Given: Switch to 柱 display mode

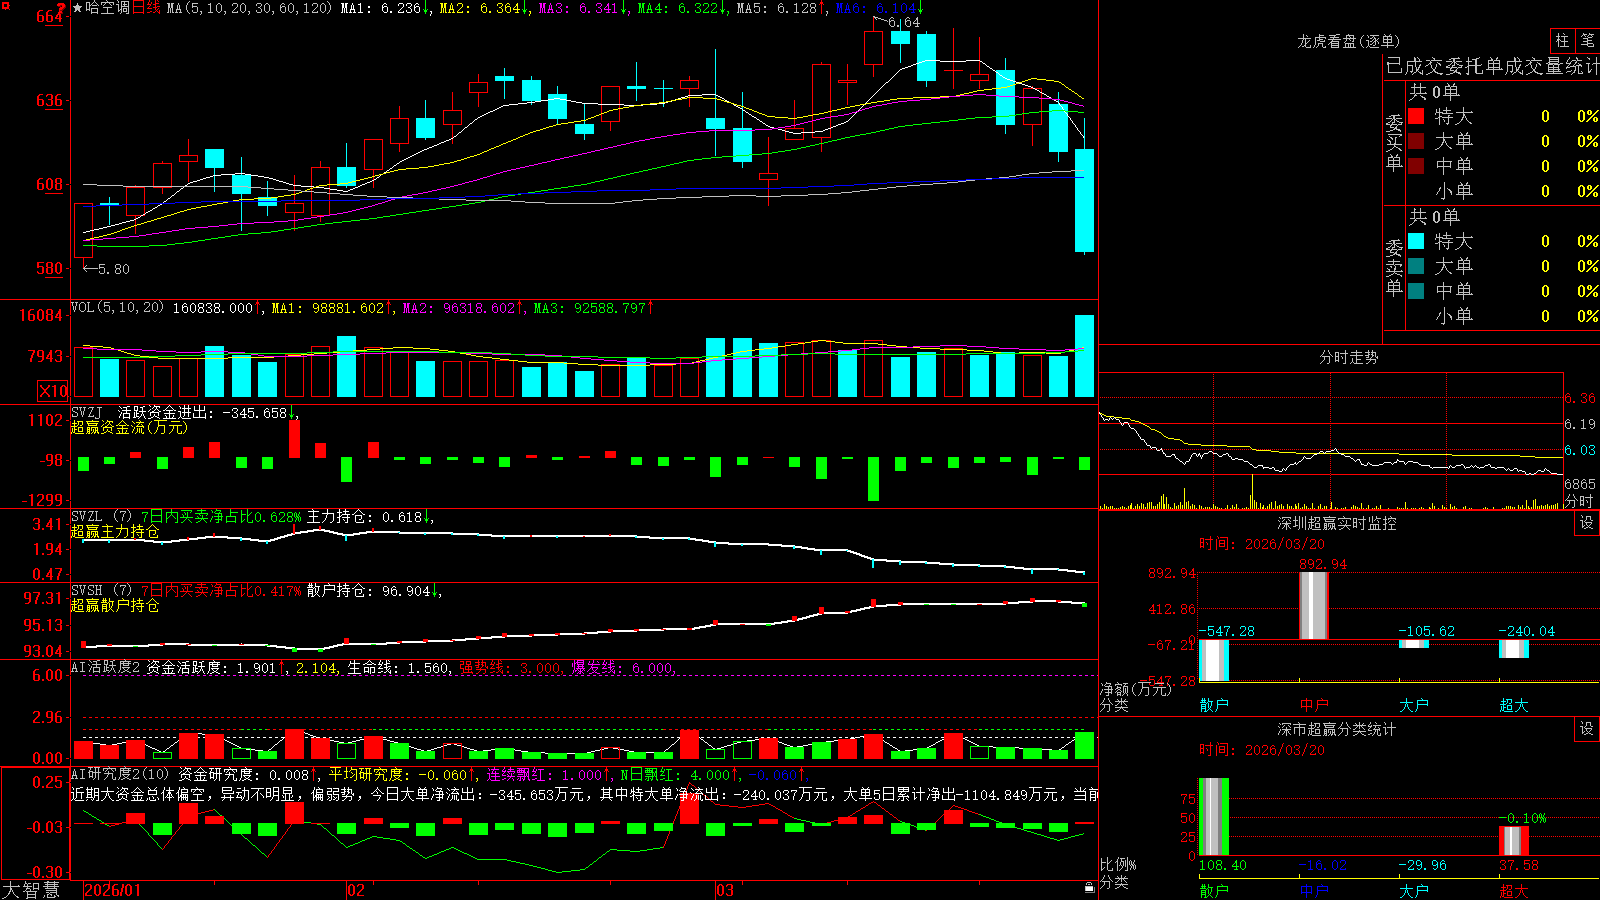Looking at the screenshot, I should point(1562,40).
